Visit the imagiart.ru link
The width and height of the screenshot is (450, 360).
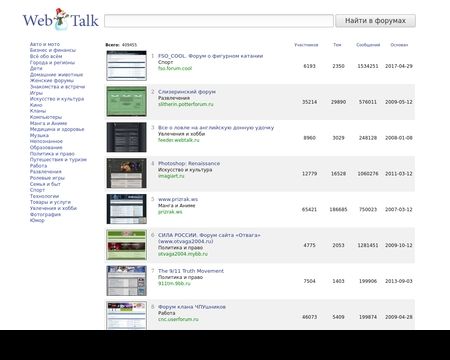click(171, 176)
